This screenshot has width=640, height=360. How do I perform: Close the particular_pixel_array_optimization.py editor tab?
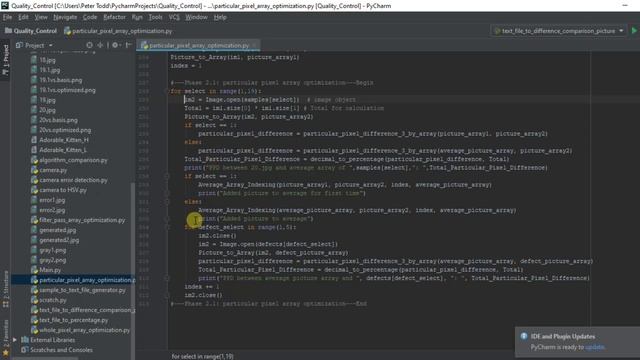click(x=255, y=45)
